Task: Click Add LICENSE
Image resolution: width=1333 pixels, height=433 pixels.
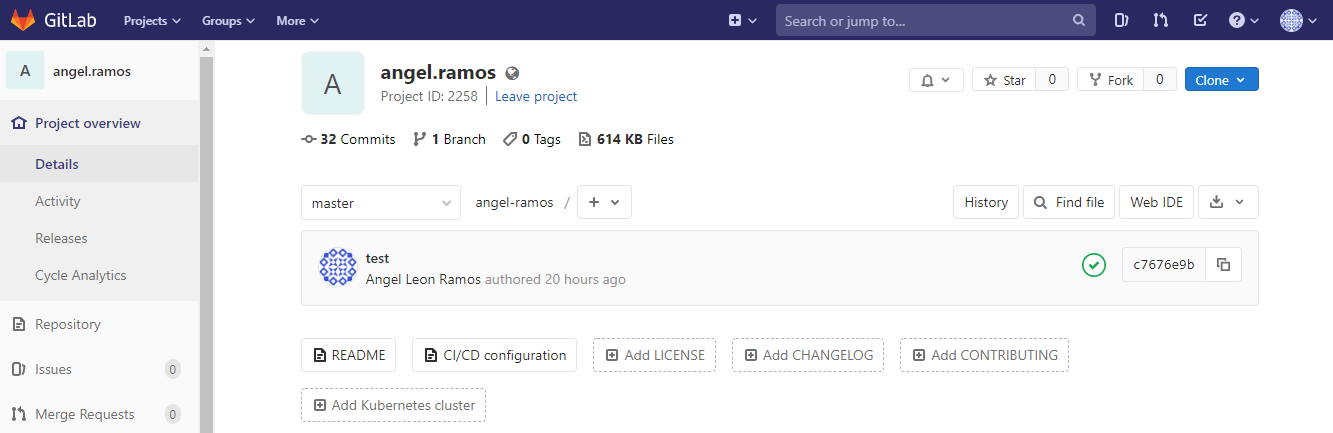Action: click(654, 355)
